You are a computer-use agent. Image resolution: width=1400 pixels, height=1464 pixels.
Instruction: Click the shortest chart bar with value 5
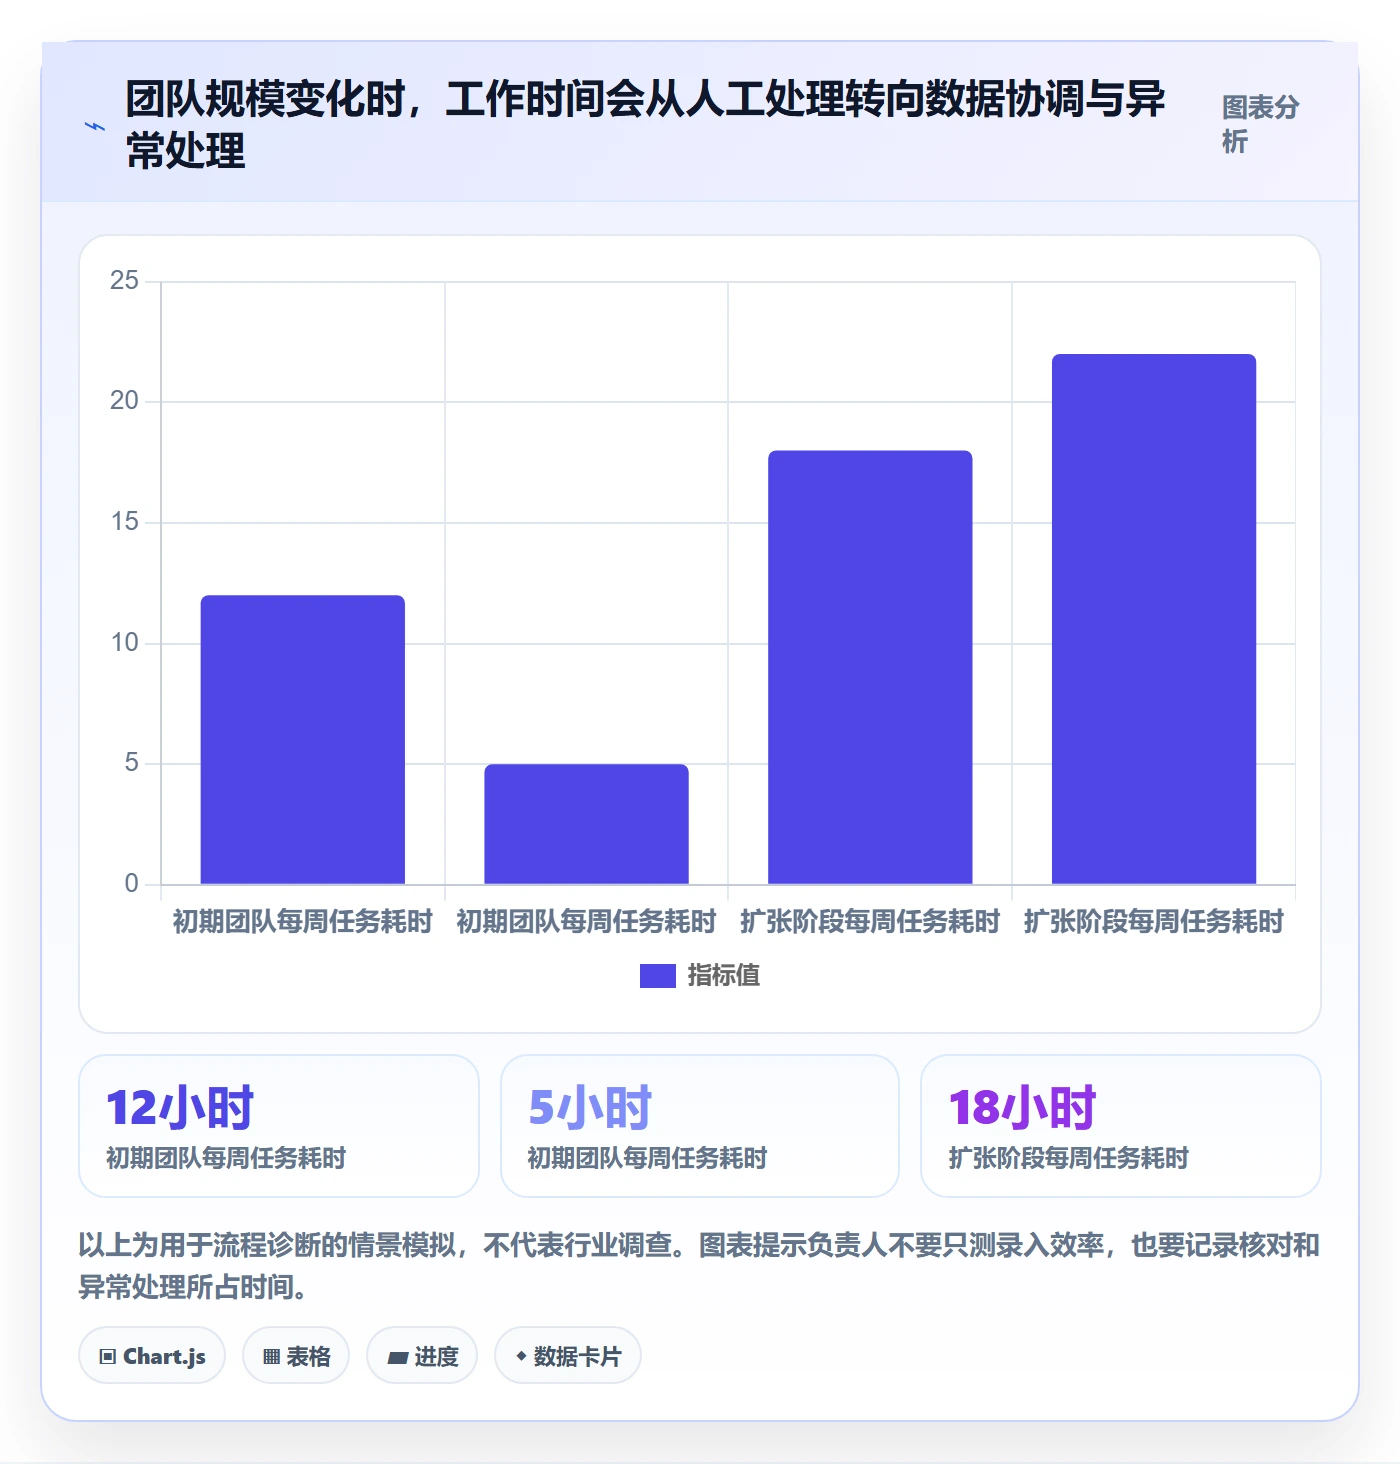pyautogui.click(x=587, y=824)
